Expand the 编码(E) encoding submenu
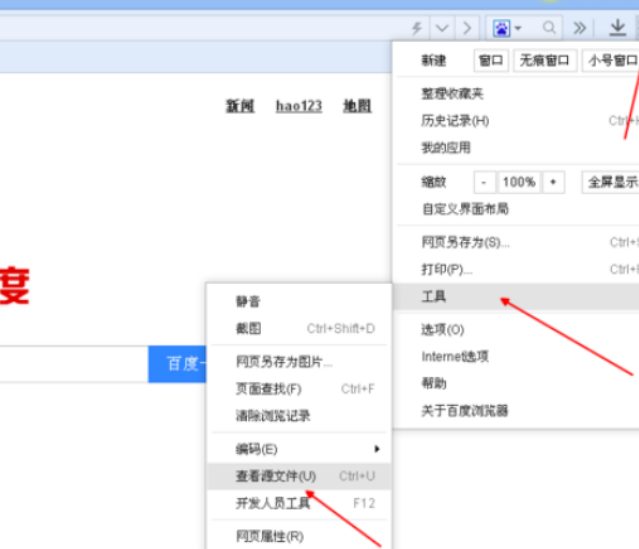 point(299,449)
